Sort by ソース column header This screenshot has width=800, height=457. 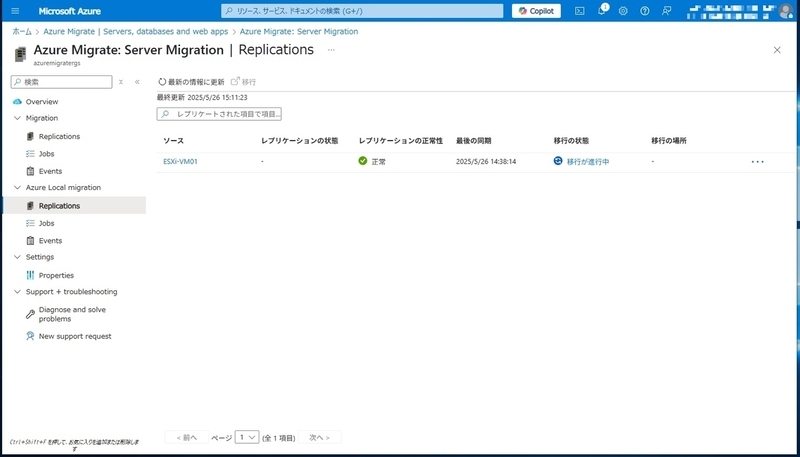tap(173, 141)
